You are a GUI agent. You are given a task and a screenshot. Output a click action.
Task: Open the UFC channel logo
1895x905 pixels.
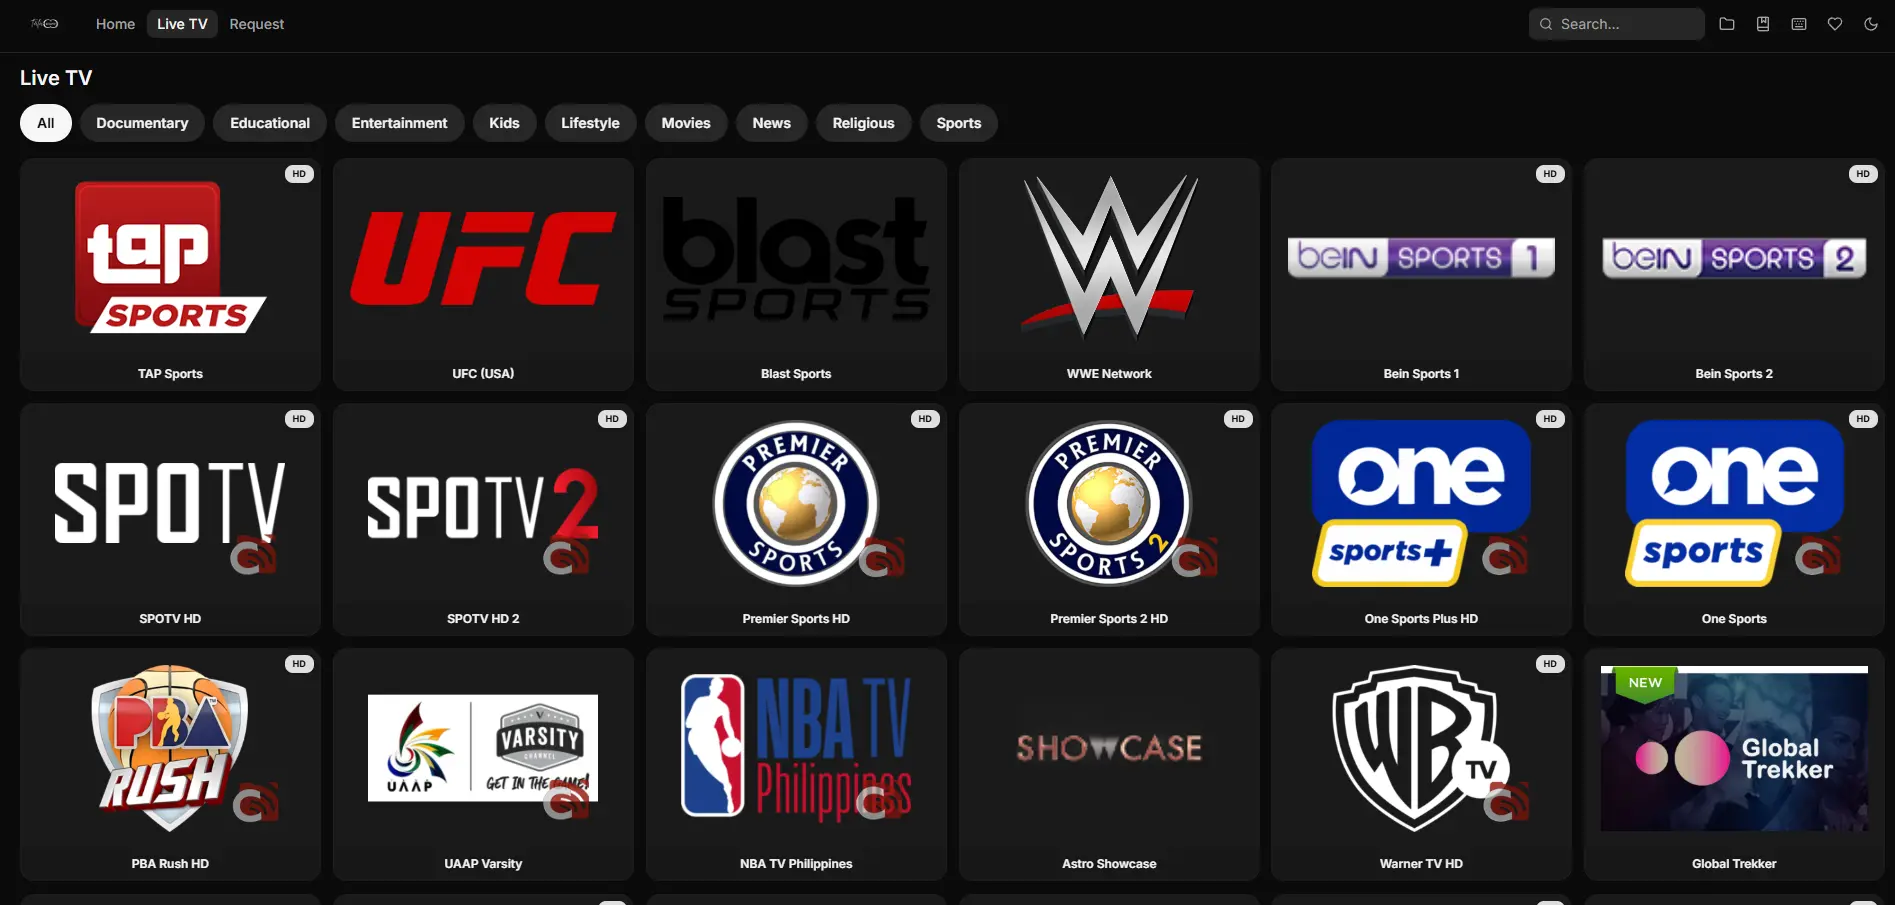point(483,258)
